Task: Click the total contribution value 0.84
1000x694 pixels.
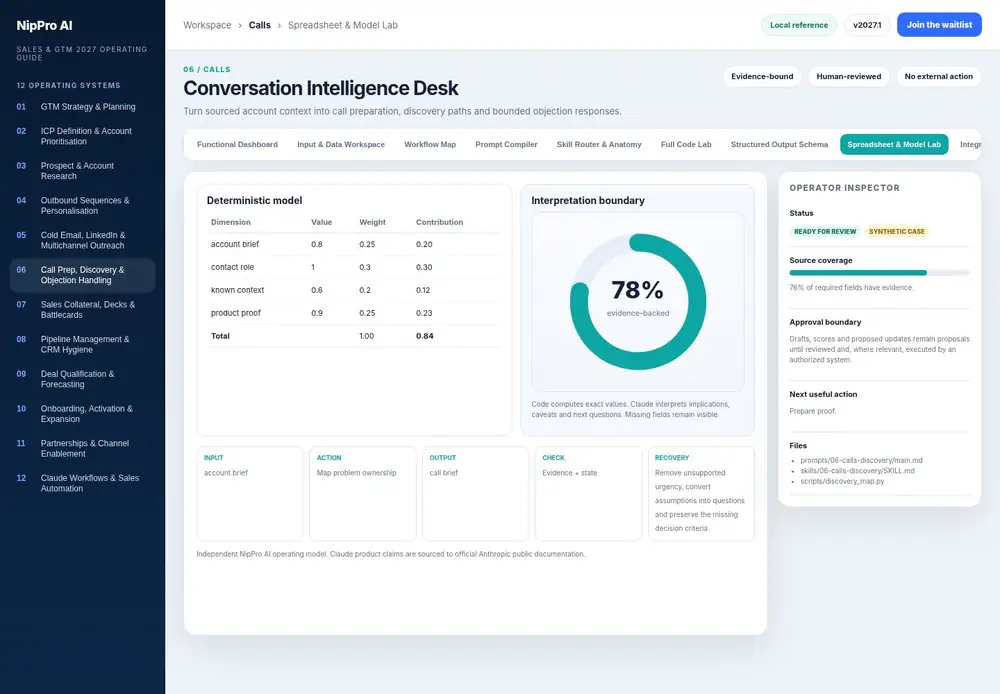Action: 425,336
